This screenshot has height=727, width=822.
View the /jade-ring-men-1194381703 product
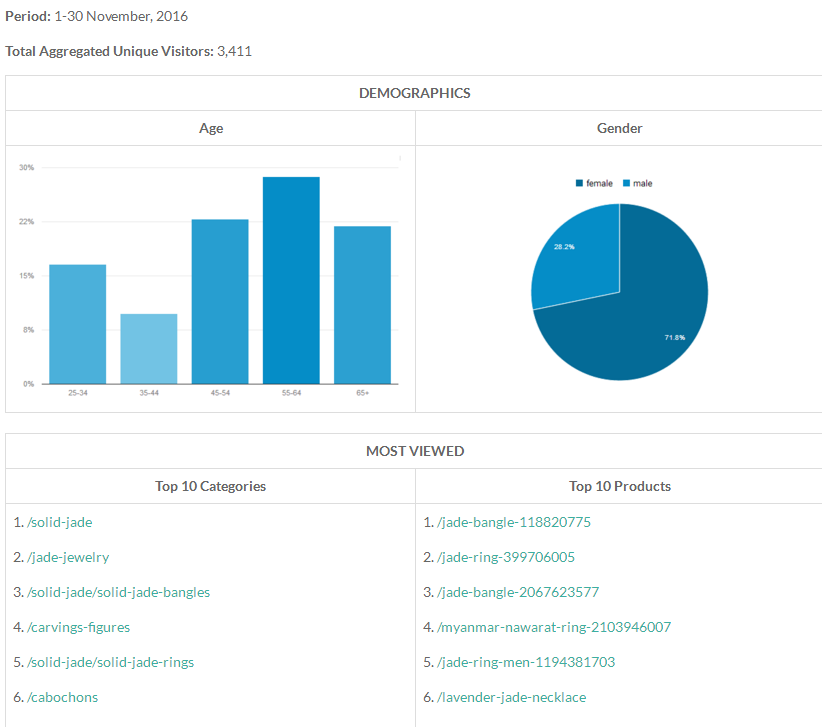click(x=526, y=662)
